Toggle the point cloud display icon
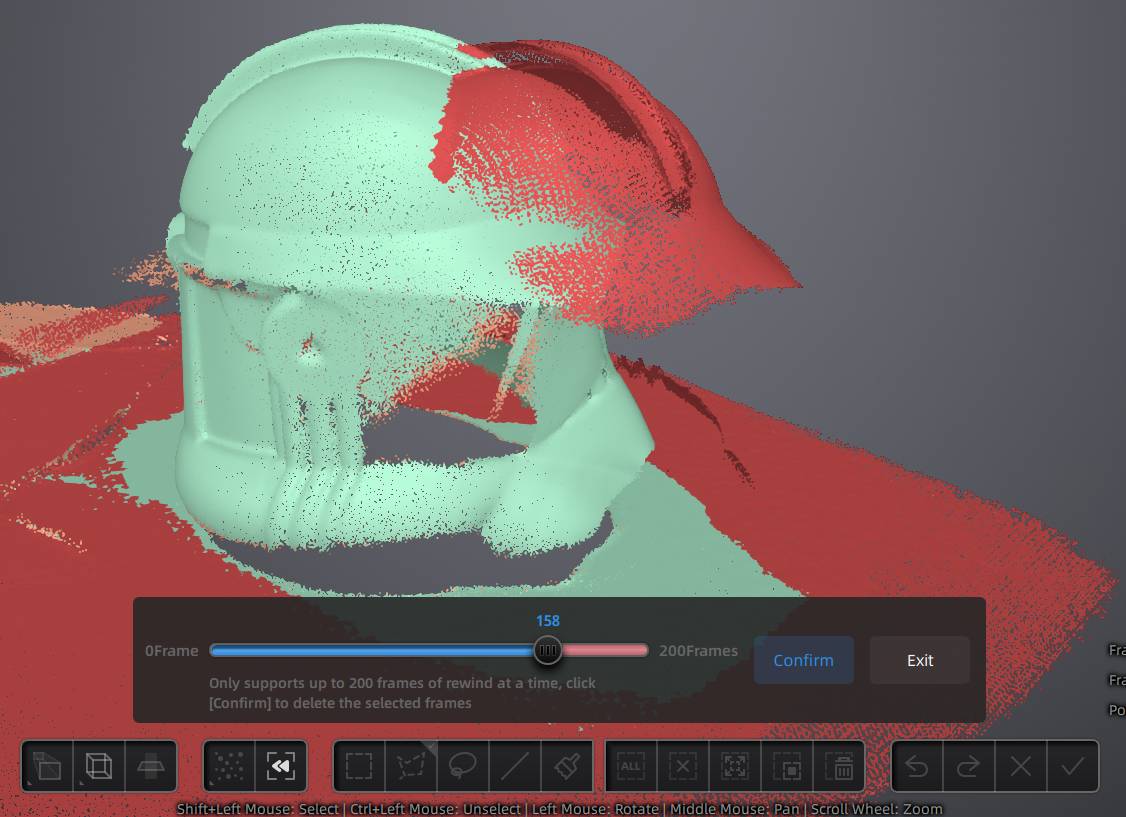 pos(229,766)
